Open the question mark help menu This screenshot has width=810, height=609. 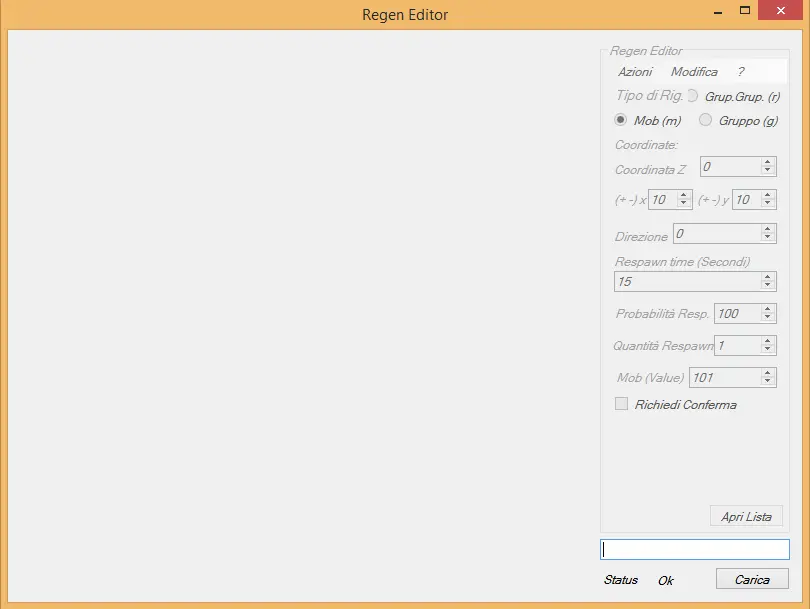[741, 72]
